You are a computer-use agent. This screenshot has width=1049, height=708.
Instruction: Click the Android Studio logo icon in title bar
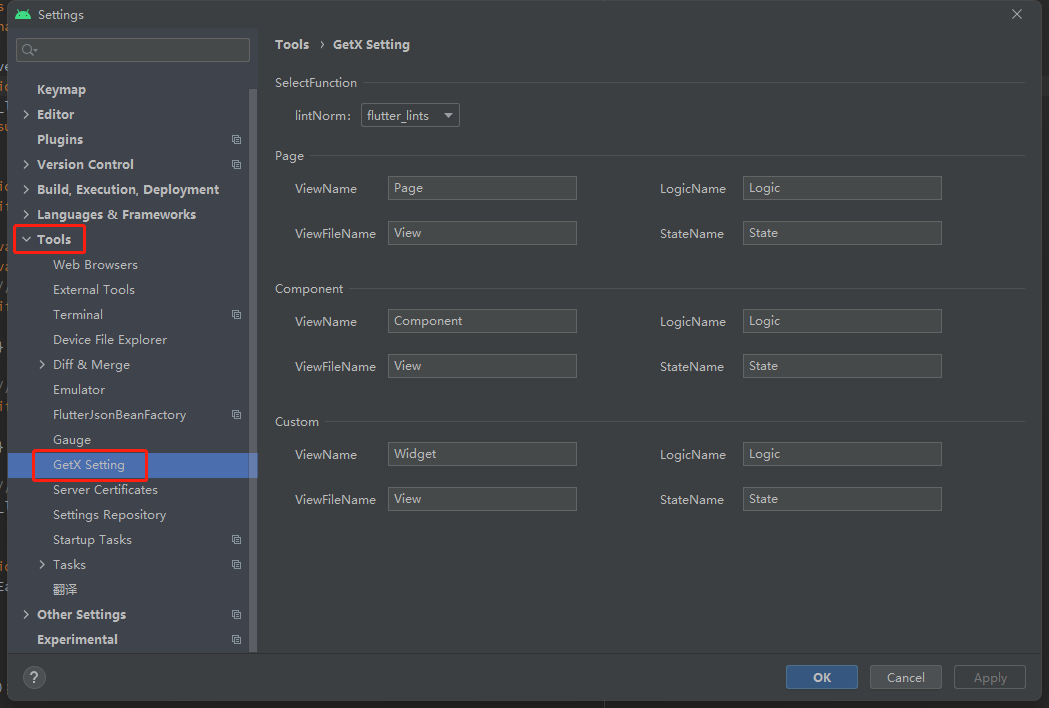point(23,14)
